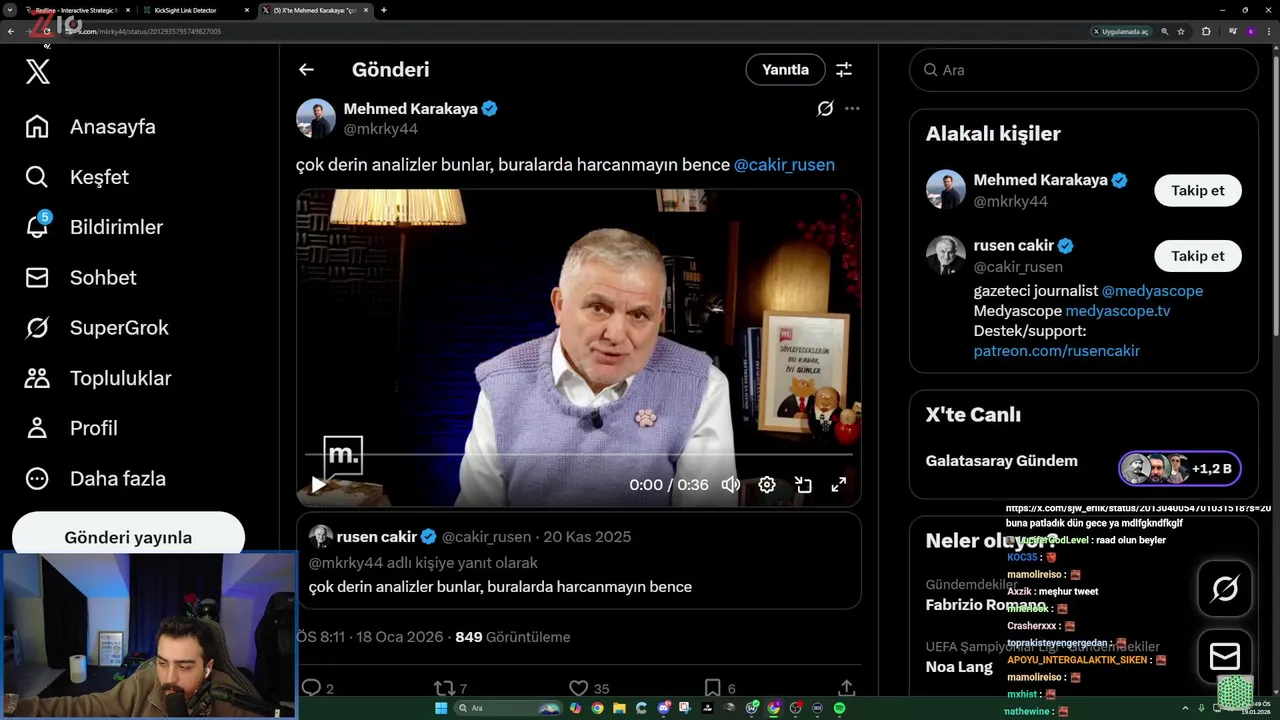Screen dimensions: 1280x720
Task: Open SuperGrok from sidebar
Action: pyautogui.click(x=97, y=328)
